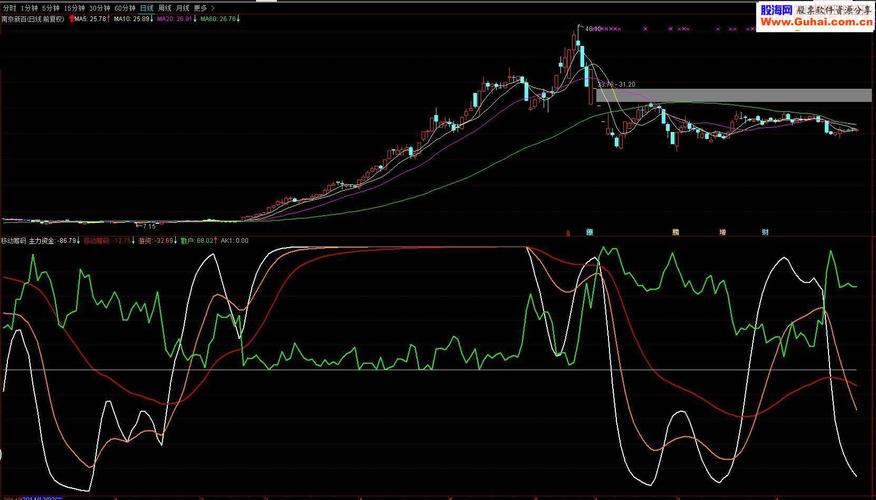Click the red event marker under the peak
876x500 pixels.
568,232
